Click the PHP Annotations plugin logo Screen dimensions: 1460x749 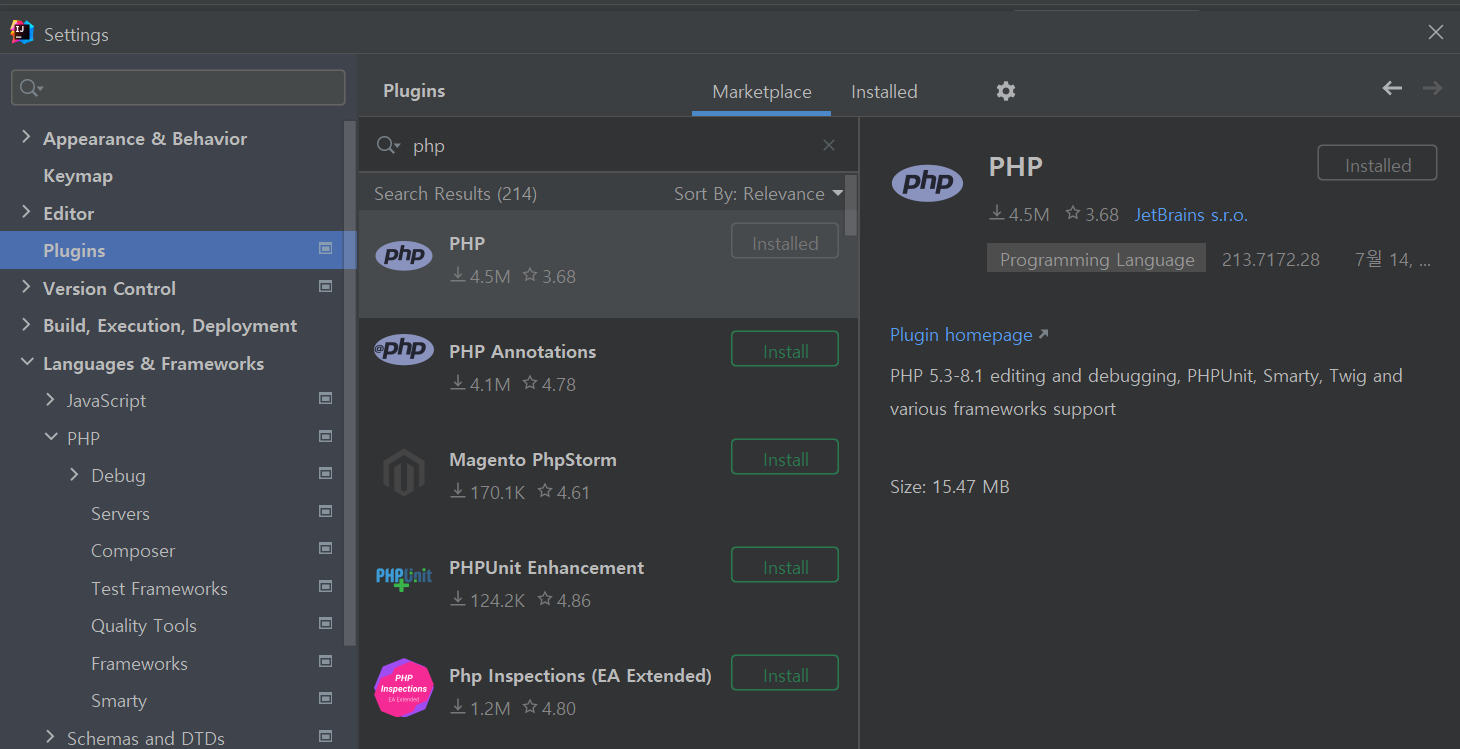point(404,349)
